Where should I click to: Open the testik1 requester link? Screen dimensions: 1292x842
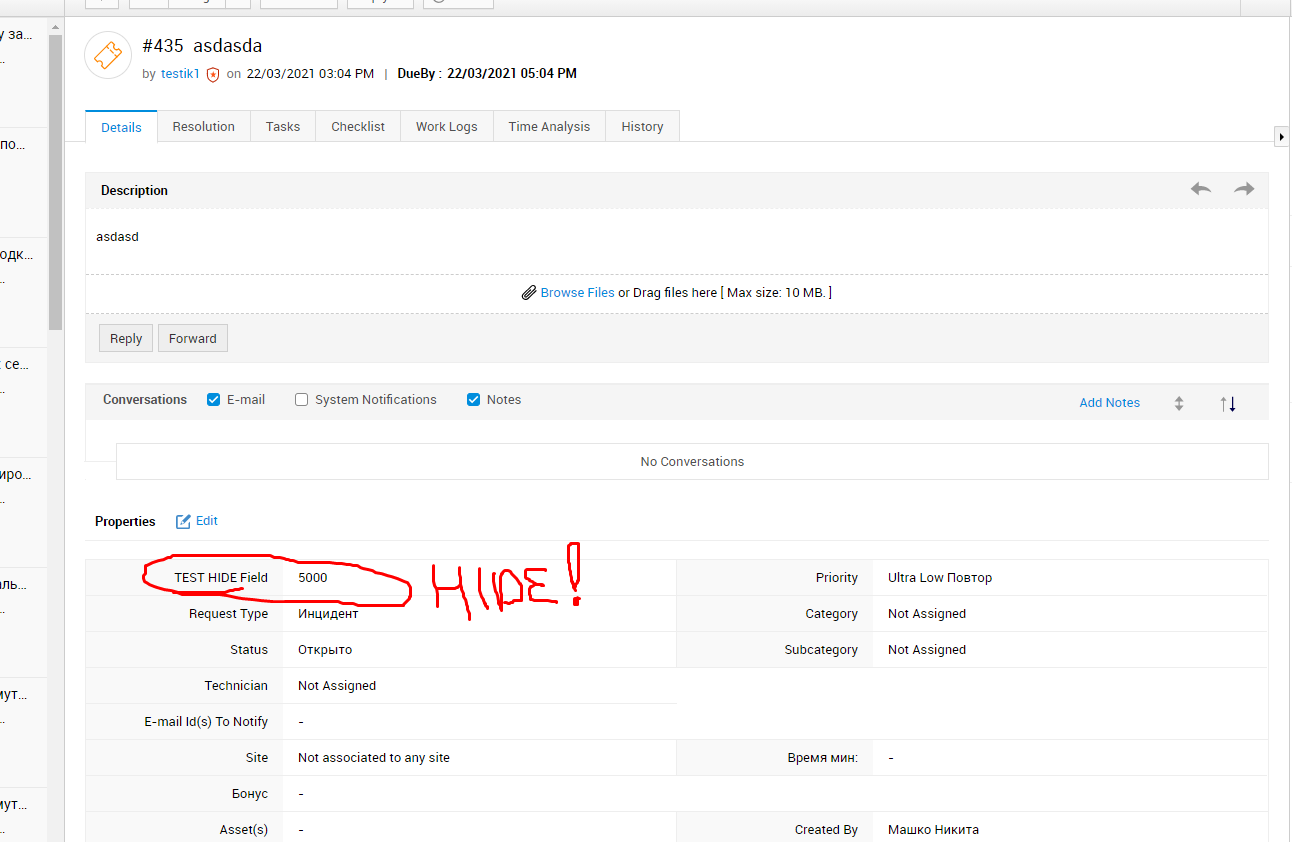pos(181,74)
